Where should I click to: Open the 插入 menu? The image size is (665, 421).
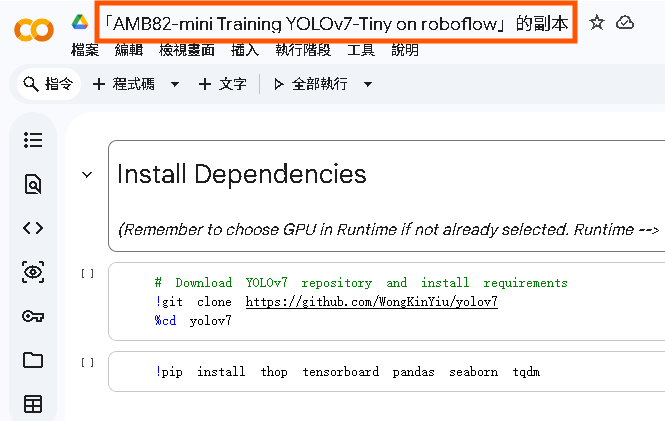245,50
